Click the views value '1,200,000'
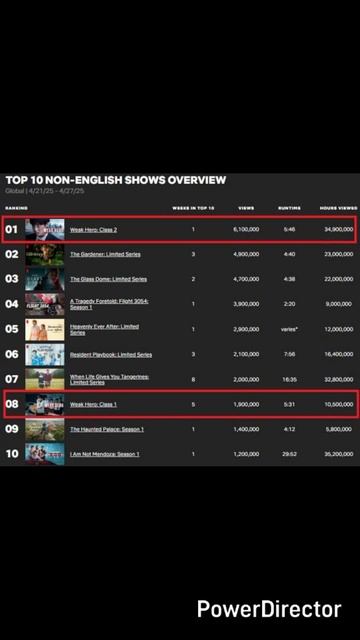The width and height of the screenshot is (360, 640). [246, 454]
